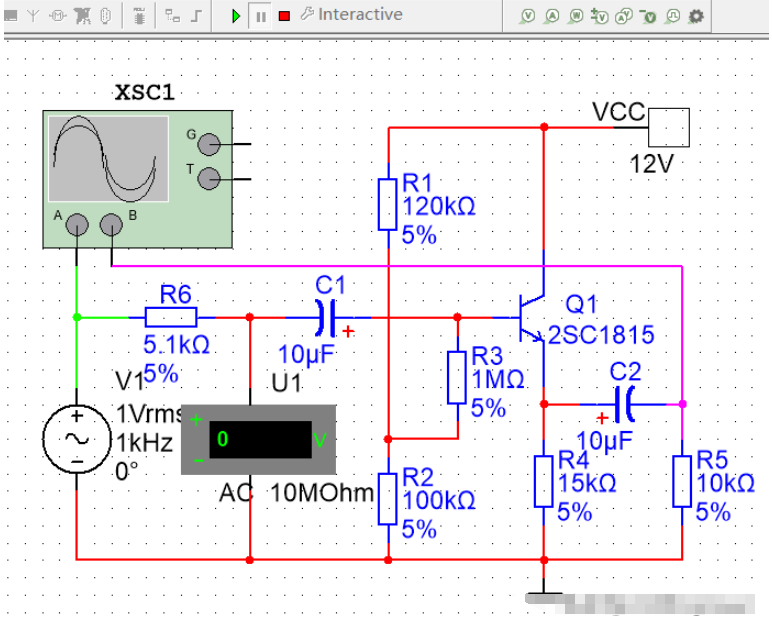Viewport: 772px width, 620px height.
Task: Click oscilloscope channel B terminal
Action: point(111,225)
